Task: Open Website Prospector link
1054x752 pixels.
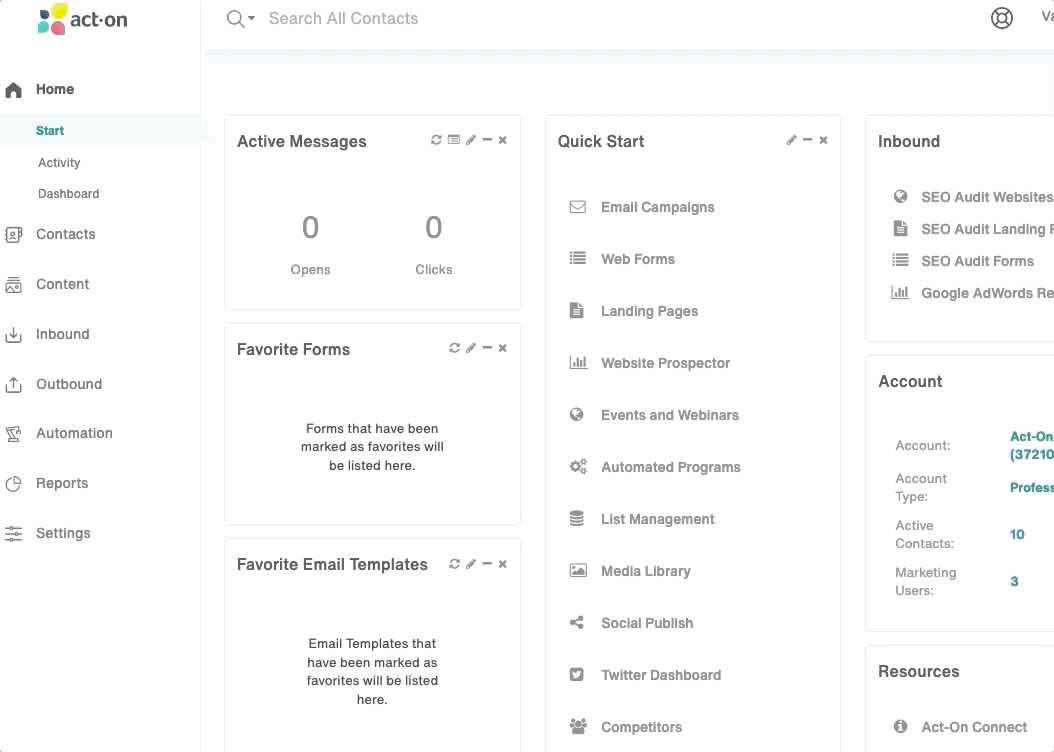Action: (x=665, y=363)
